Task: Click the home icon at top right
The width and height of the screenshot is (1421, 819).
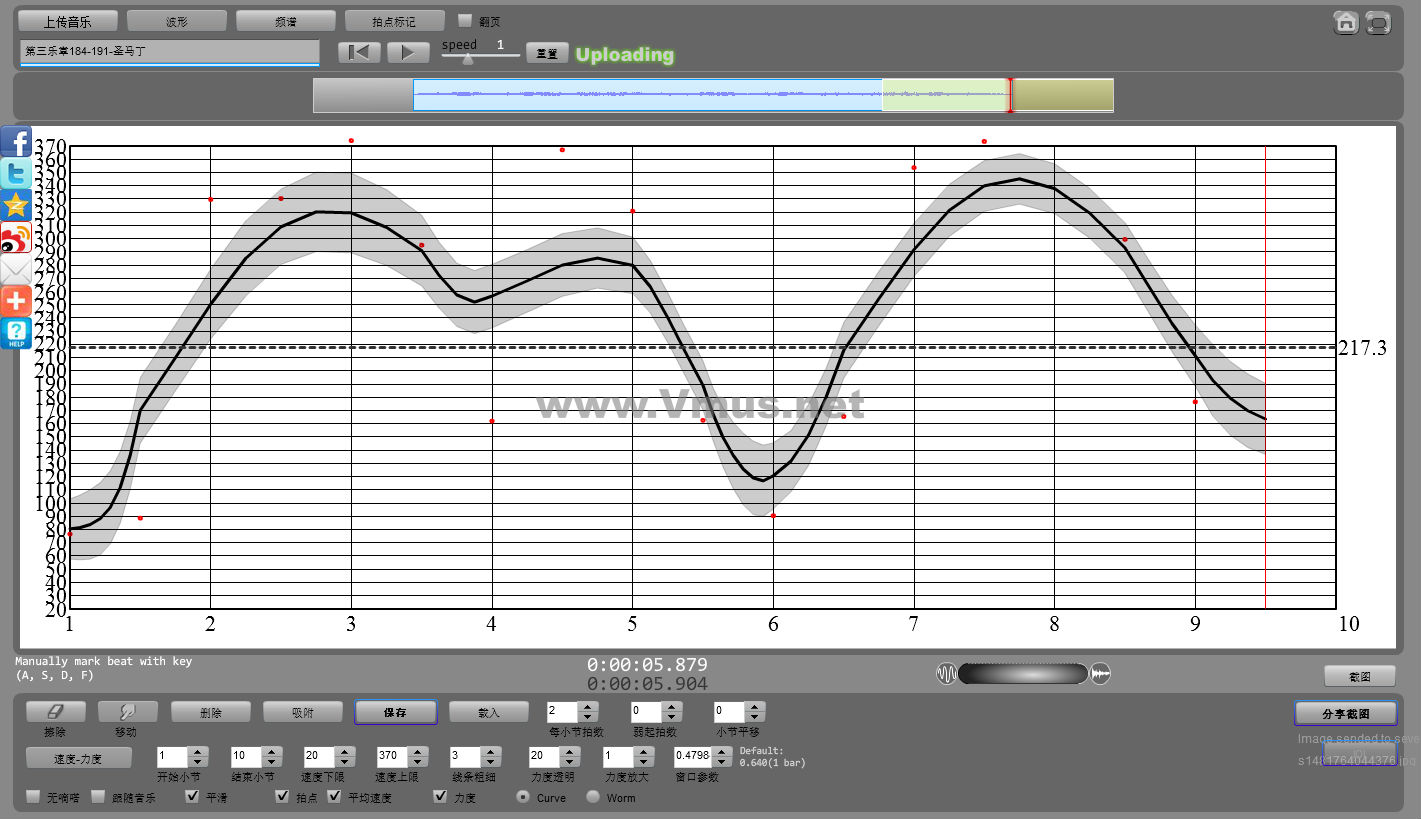Action: [x=1346, y=22]
